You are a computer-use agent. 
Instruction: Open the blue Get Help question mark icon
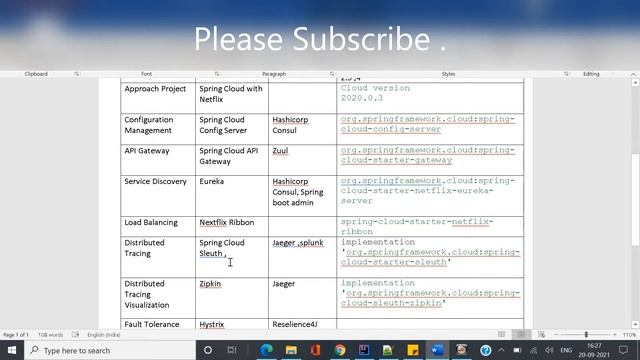[486, 350]
